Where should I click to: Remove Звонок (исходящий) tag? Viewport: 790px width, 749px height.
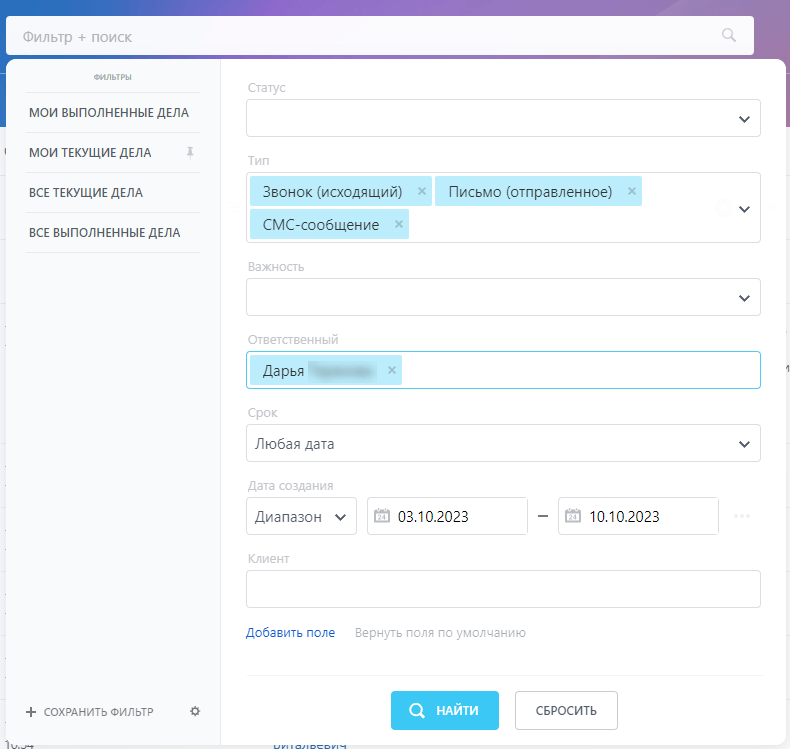[x=422, y=191]
